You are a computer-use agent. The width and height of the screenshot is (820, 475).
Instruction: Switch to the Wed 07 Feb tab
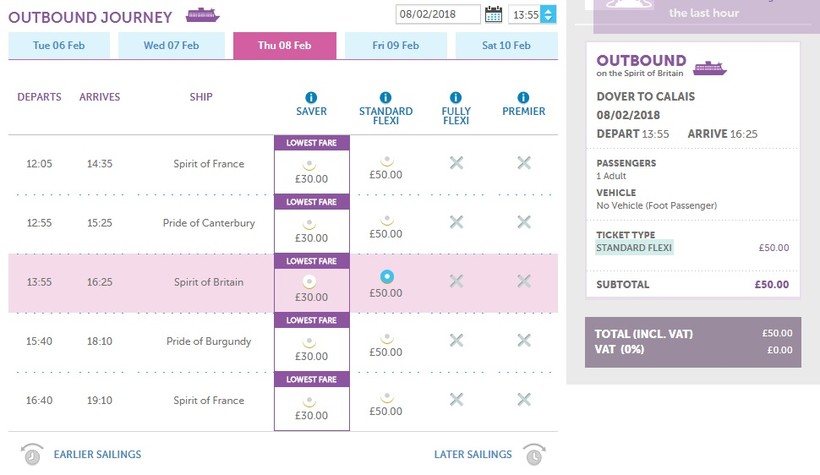[x=171, y=45]
